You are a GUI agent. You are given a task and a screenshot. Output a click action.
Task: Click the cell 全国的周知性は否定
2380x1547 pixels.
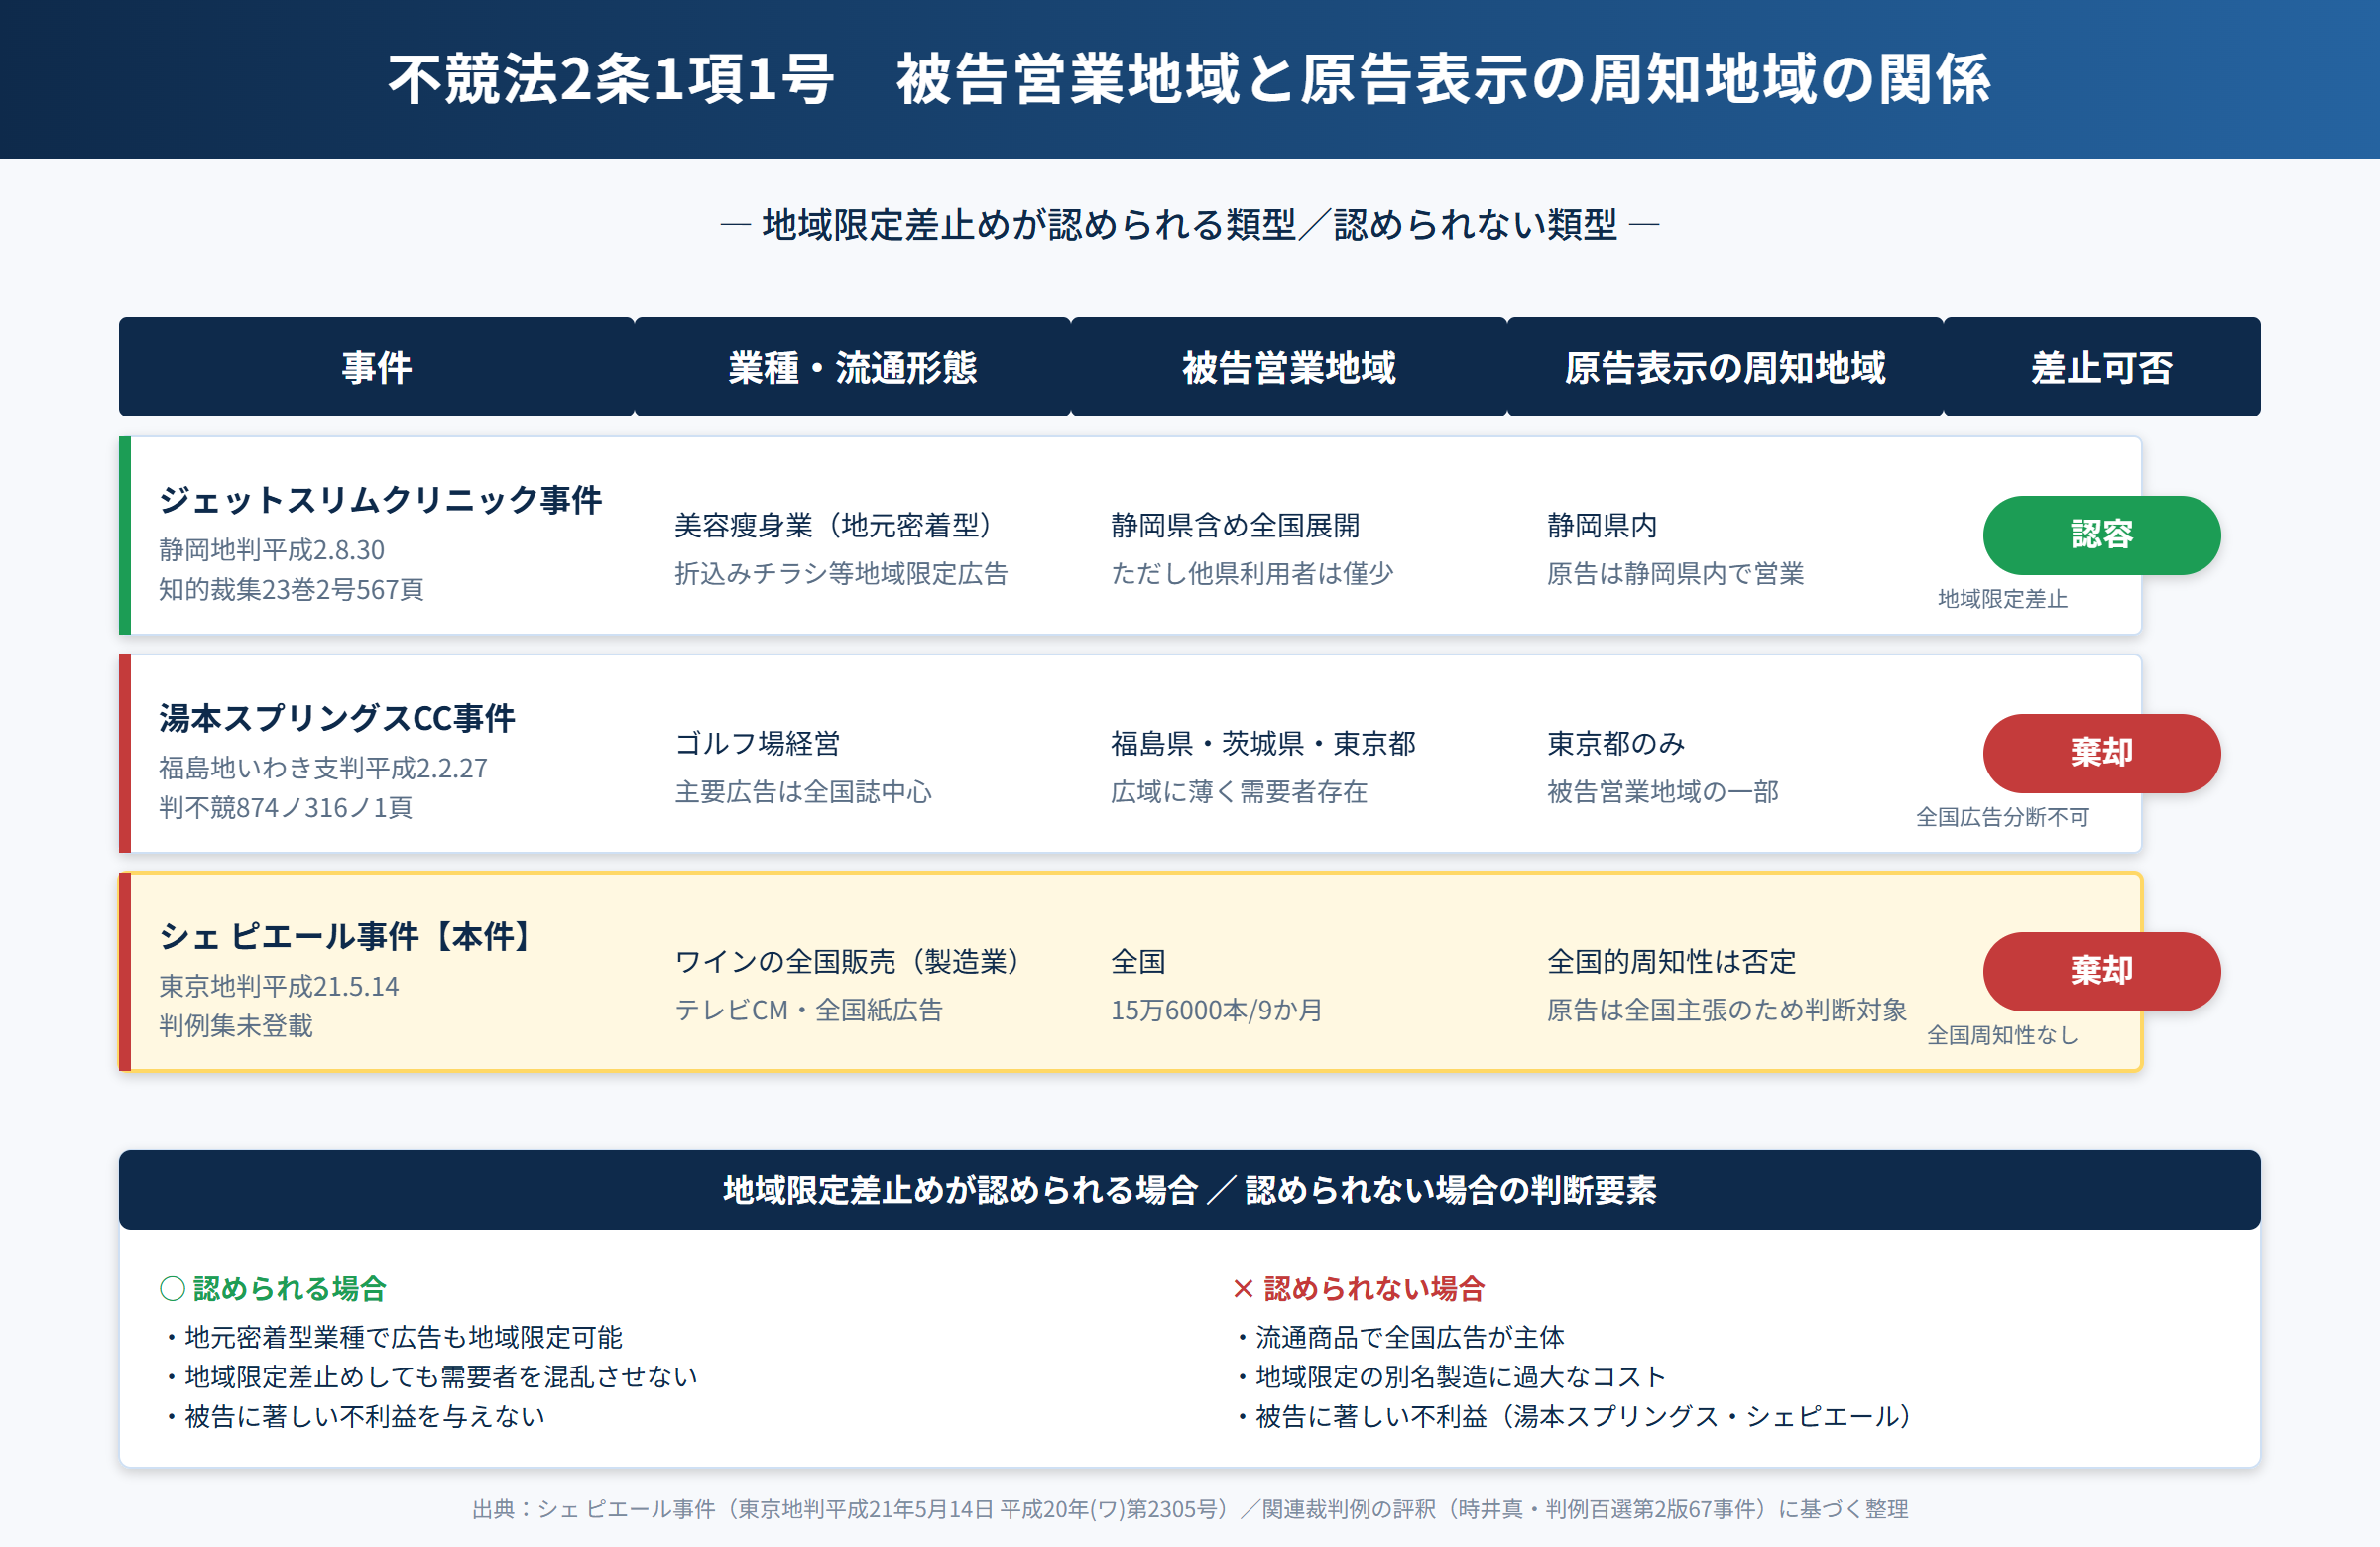point(1671,961)
